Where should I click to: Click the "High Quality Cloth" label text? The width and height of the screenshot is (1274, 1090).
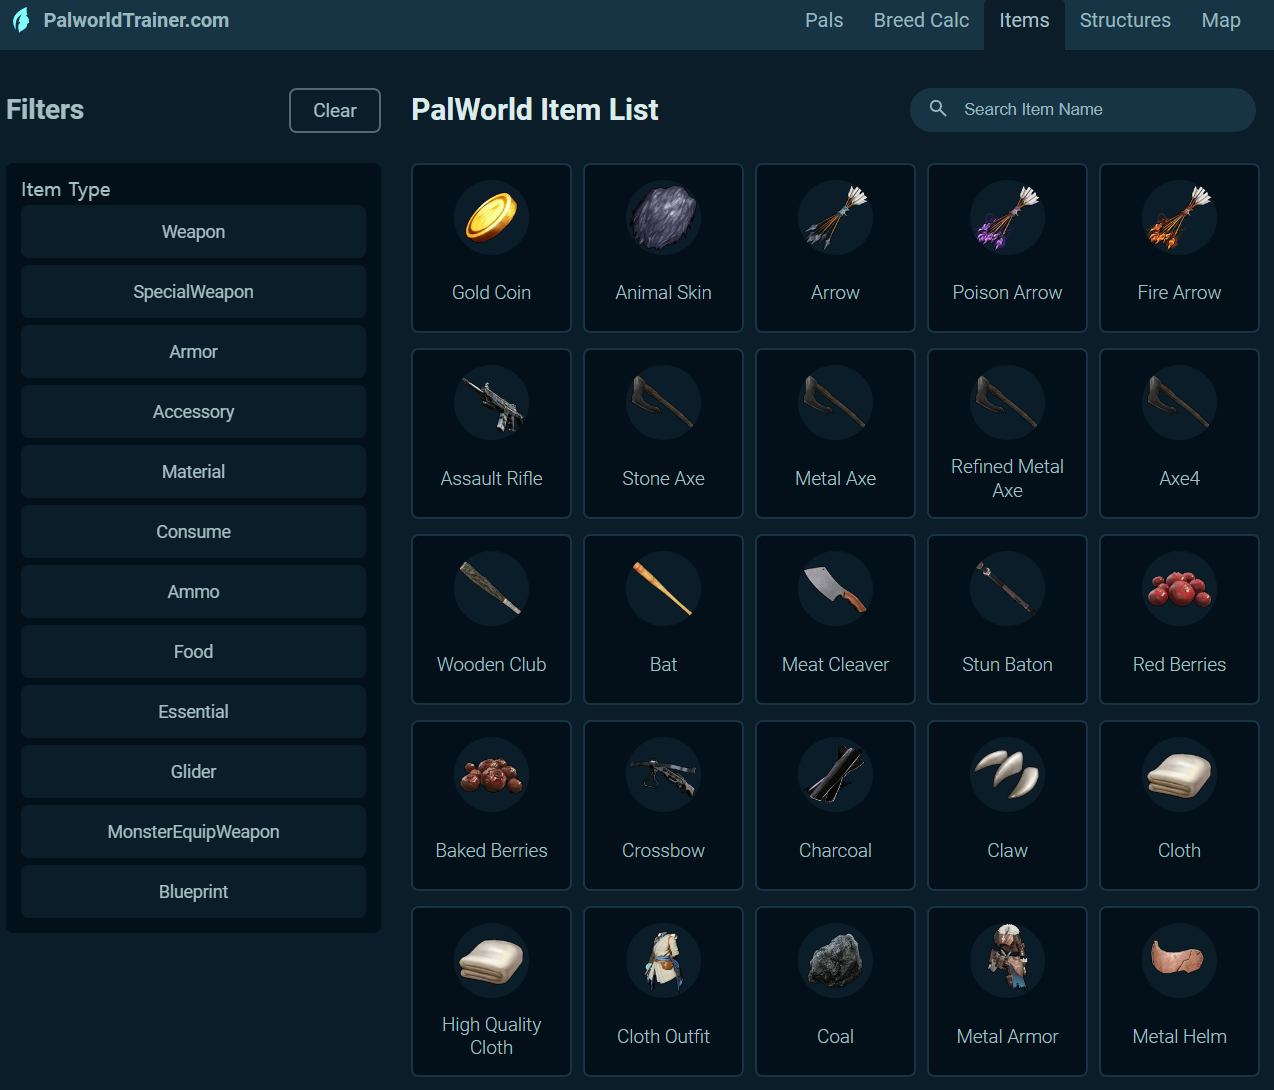(491, 1036)
